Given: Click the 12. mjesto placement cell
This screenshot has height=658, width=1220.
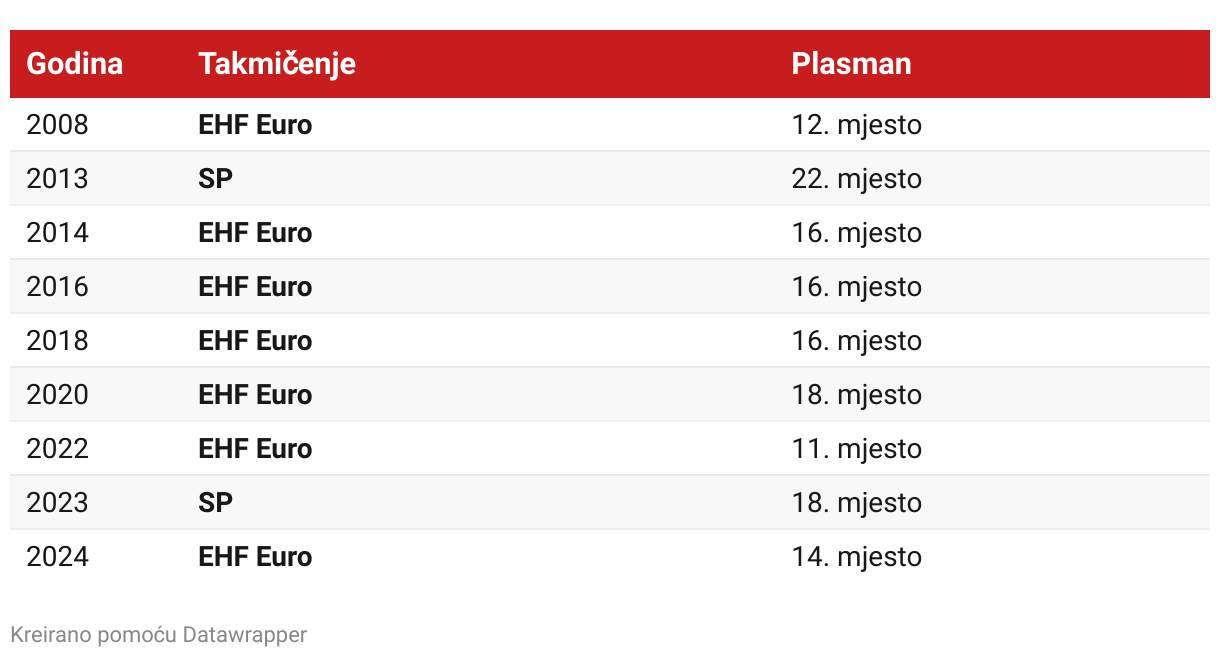Looking at the screenshot, I should [x=856, y=125].
